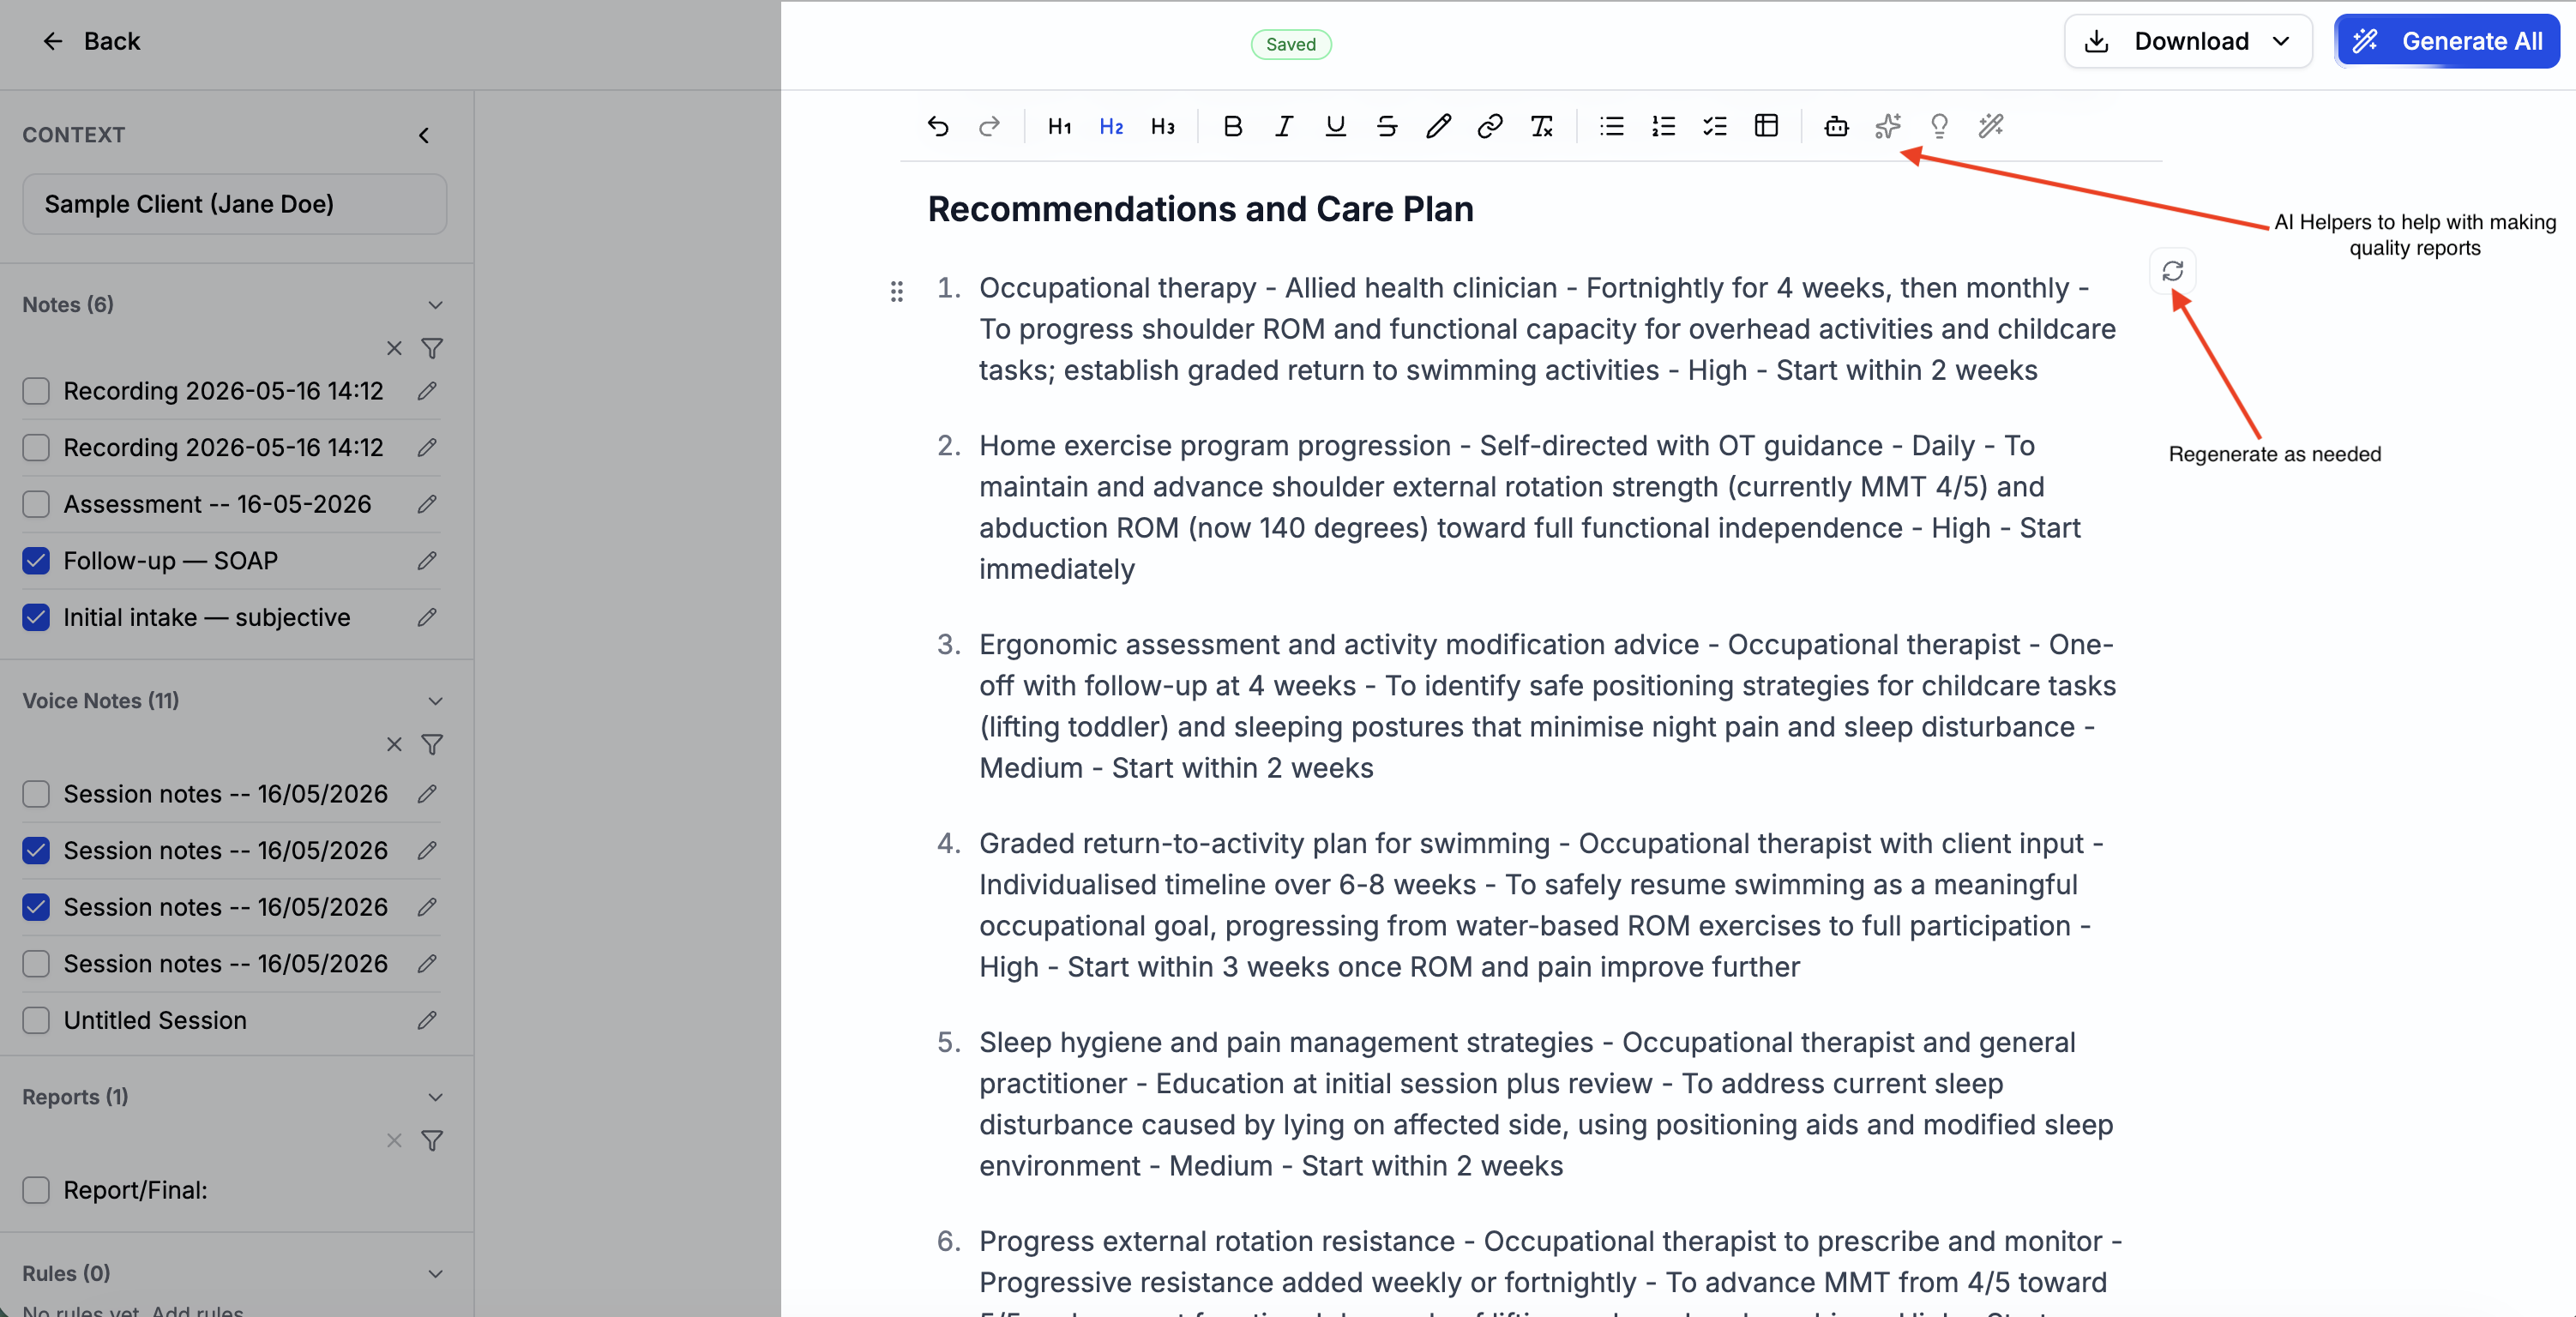Apply Heading 1 style
The image size is (2576, 1317).
1059,126
